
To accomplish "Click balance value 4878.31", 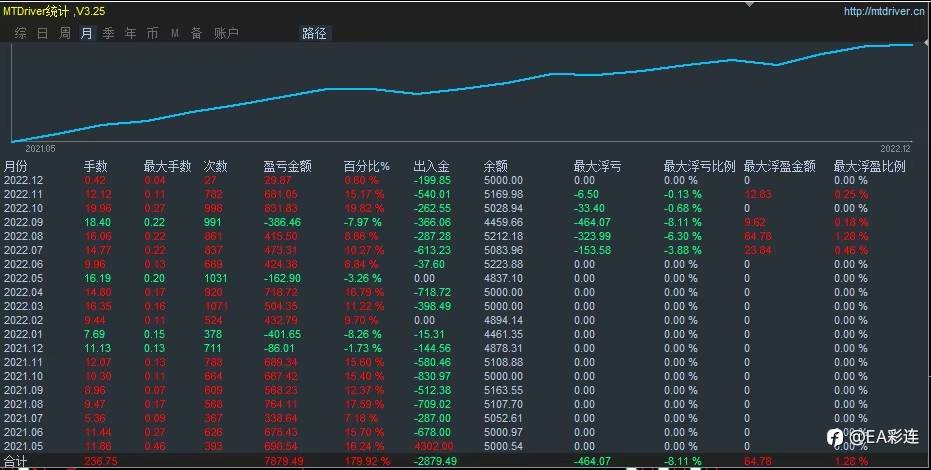I will [504, 348].
